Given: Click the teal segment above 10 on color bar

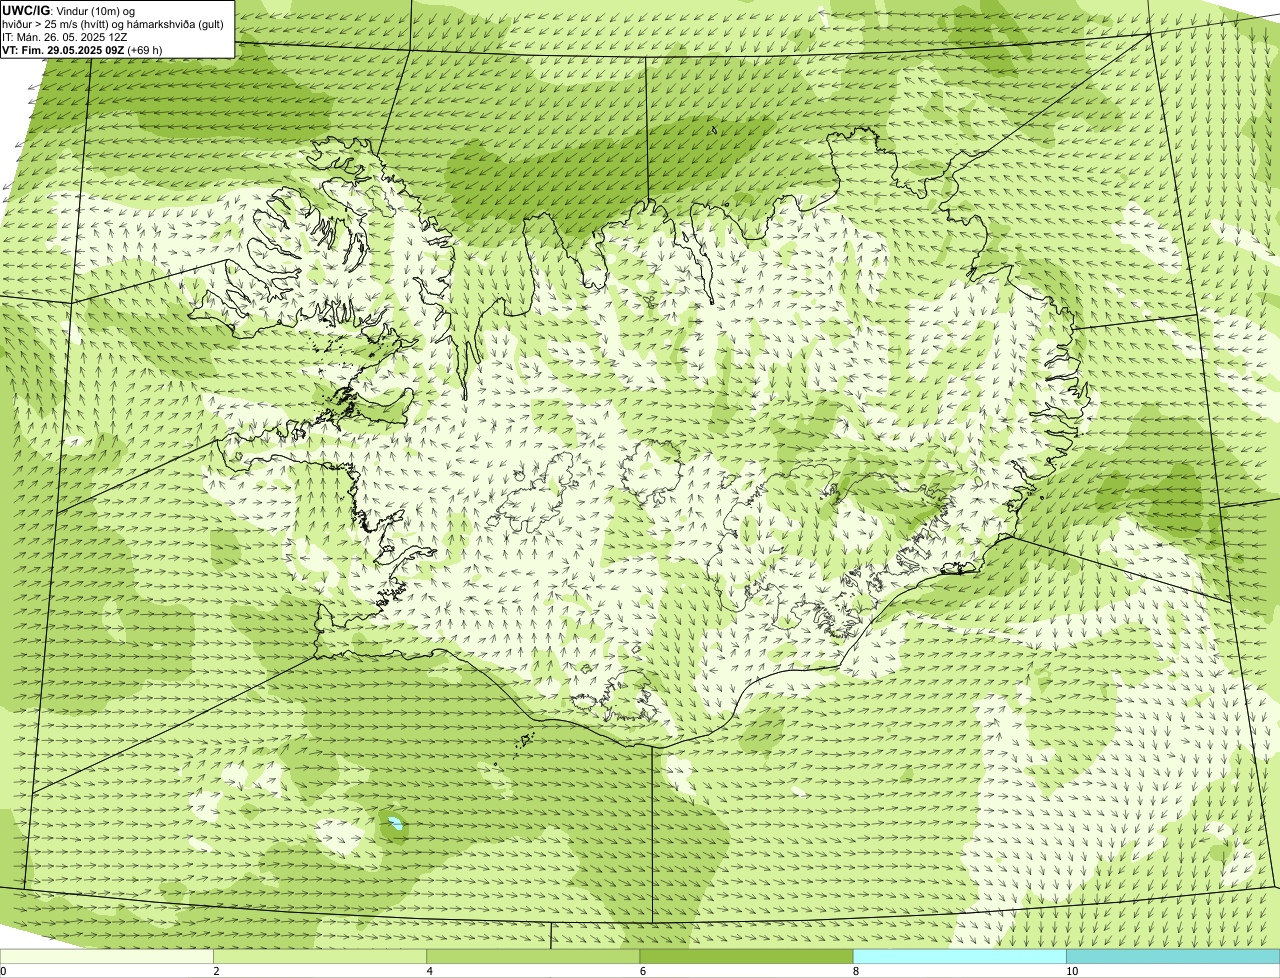Looking at the screenshot, I should [x=1173, y=957].
